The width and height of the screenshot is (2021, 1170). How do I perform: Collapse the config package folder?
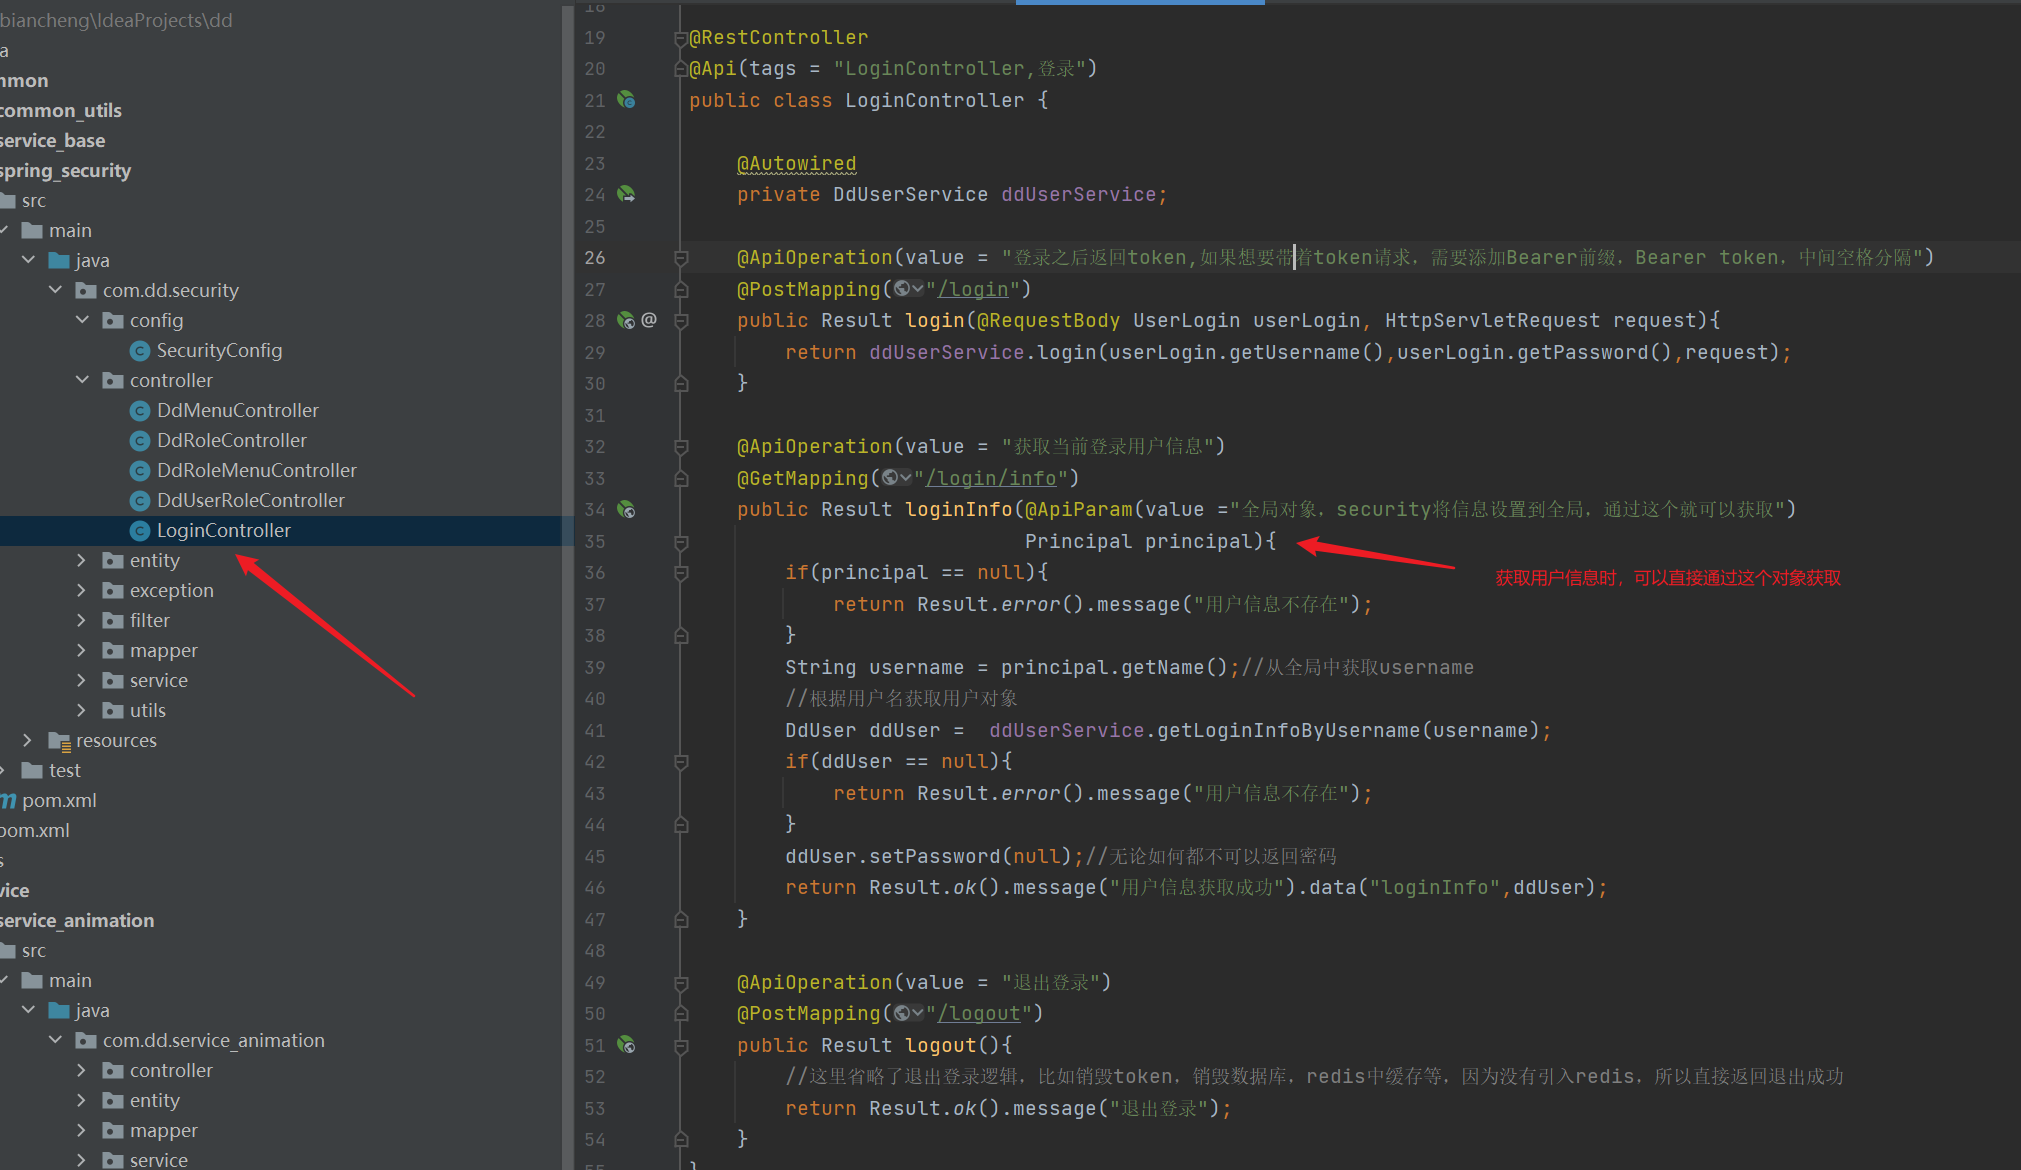tap(82, 320)
